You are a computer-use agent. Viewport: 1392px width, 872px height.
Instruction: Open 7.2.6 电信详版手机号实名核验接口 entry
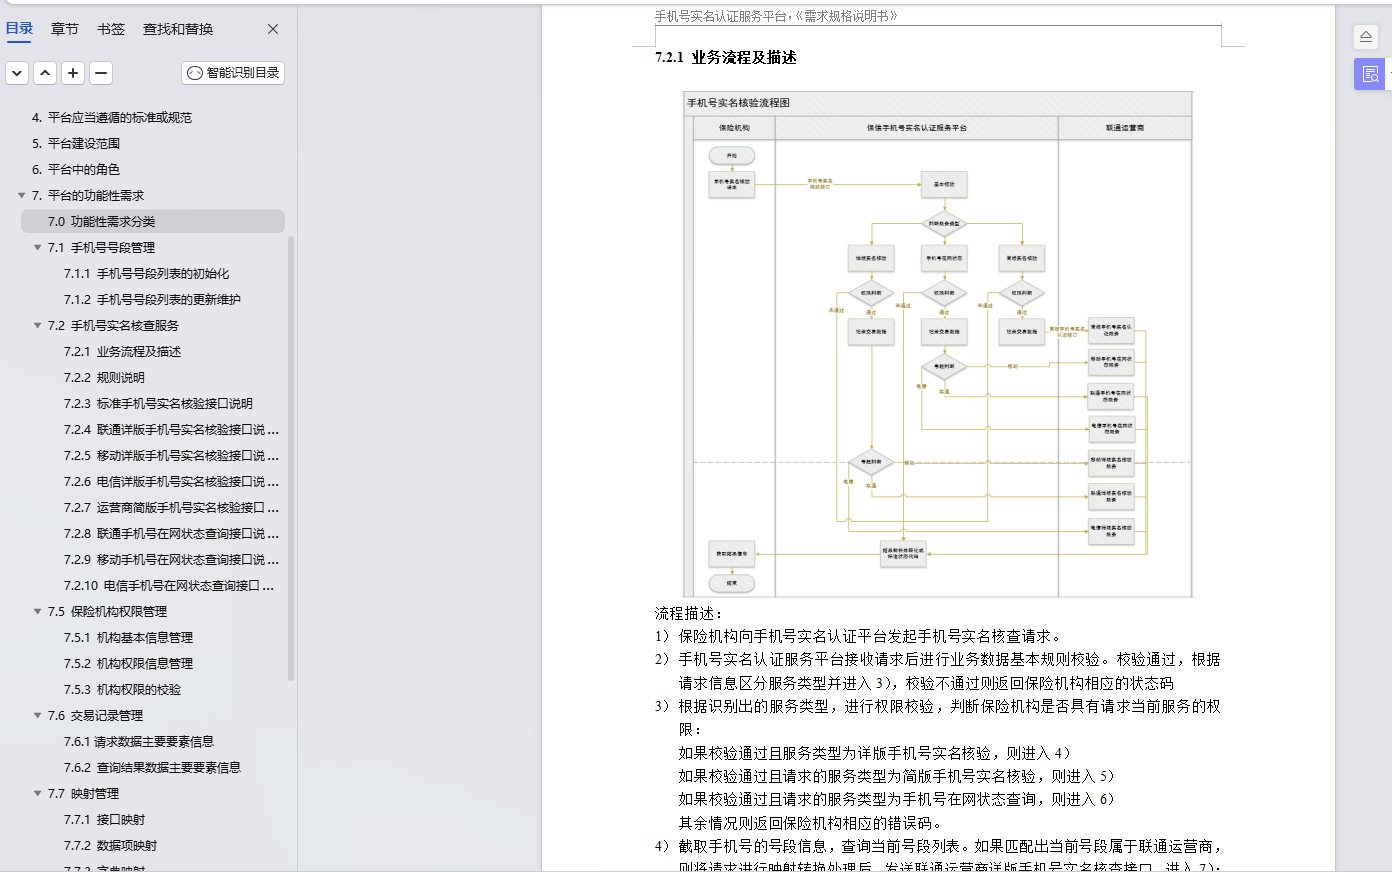[171, 481]
